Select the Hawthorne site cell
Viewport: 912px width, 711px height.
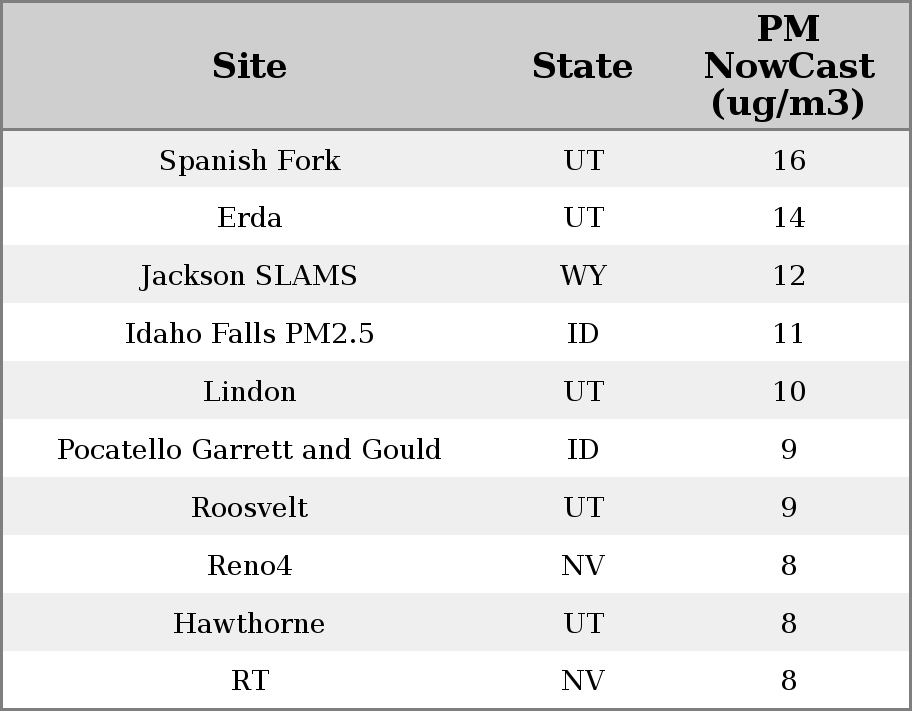coord(249,624)
